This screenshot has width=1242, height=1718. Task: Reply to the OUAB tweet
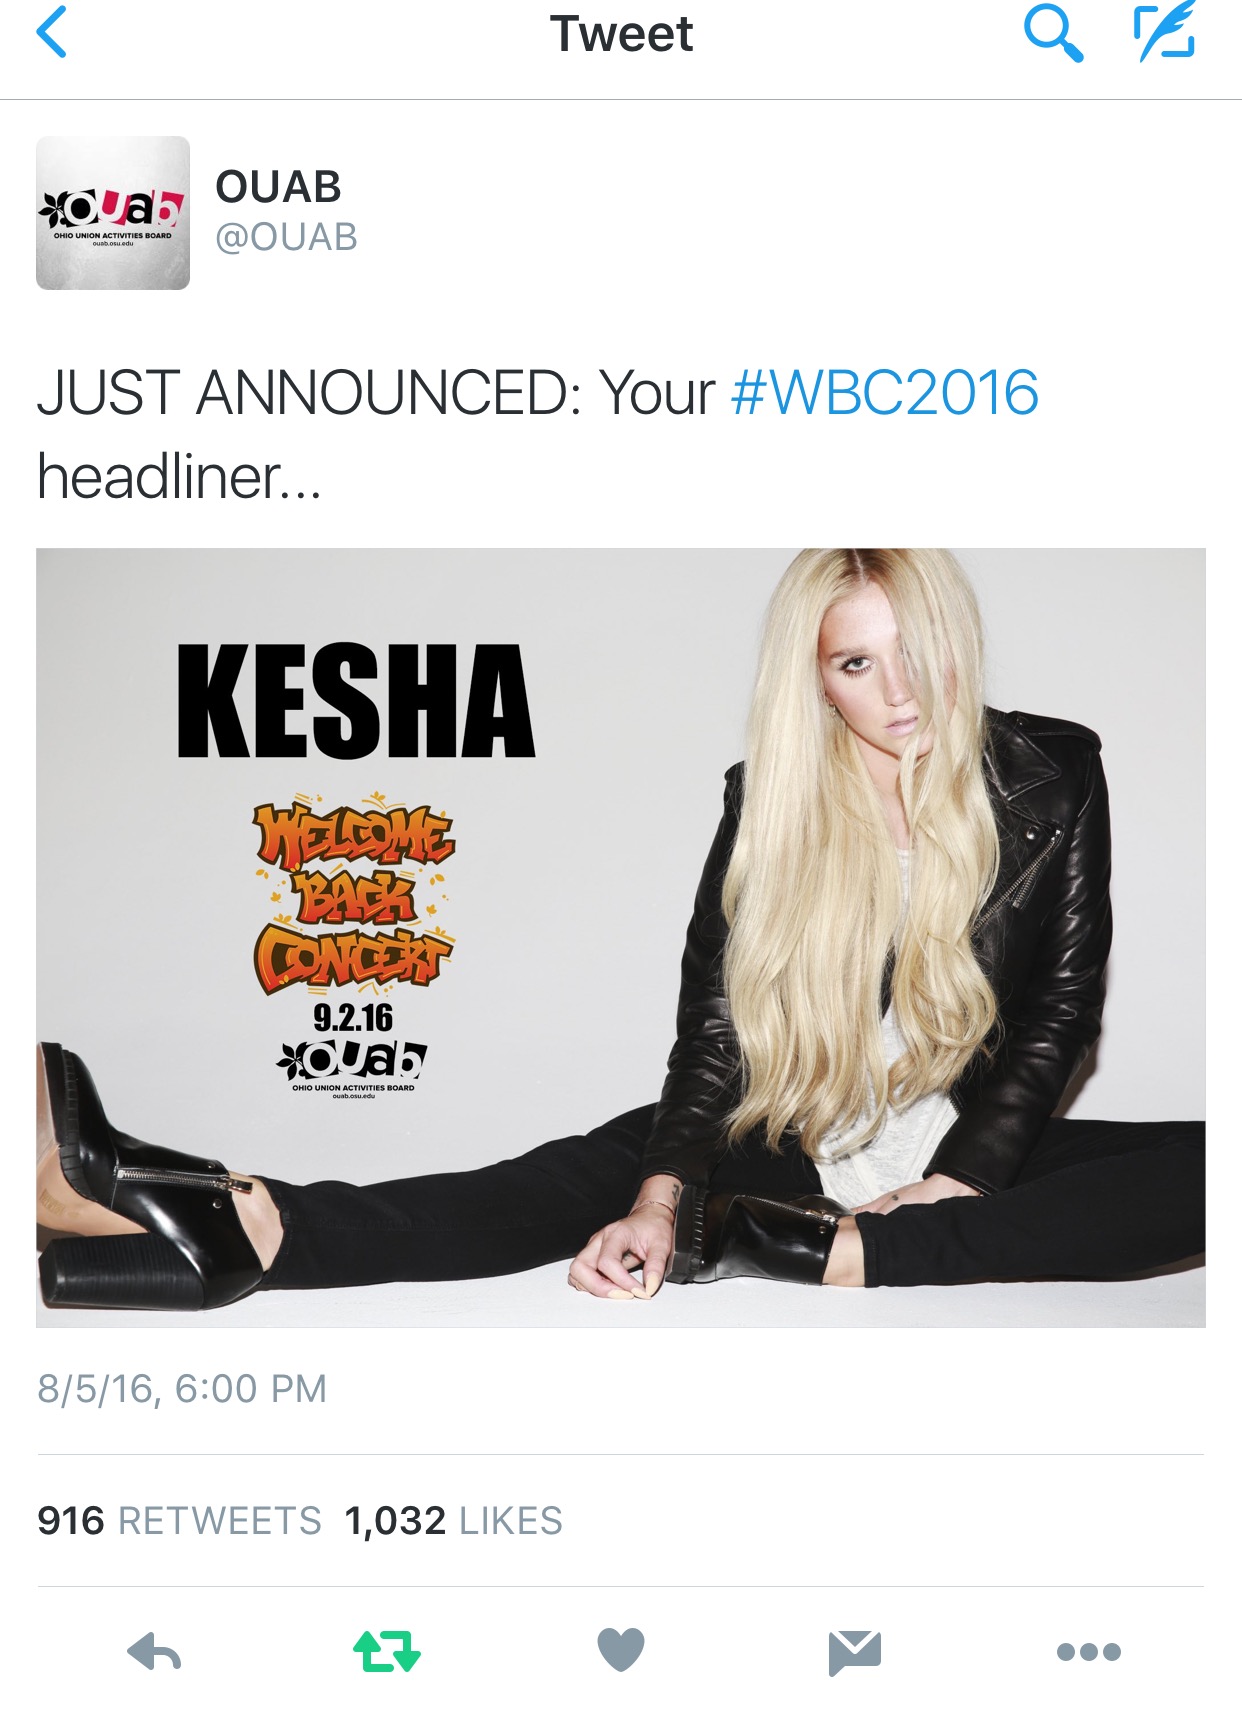click(154, 1652)
